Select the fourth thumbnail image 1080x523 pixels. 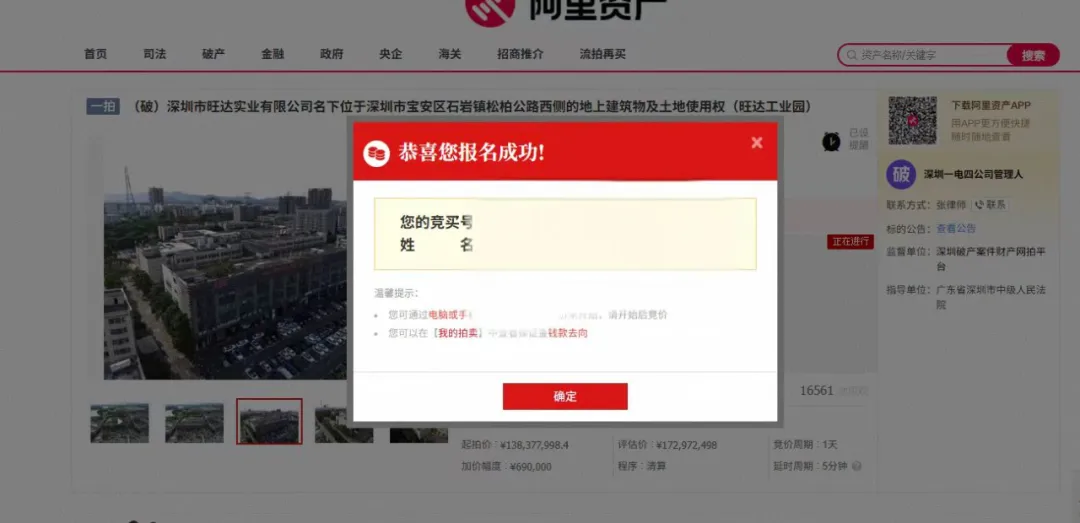[x=344, y=423]
